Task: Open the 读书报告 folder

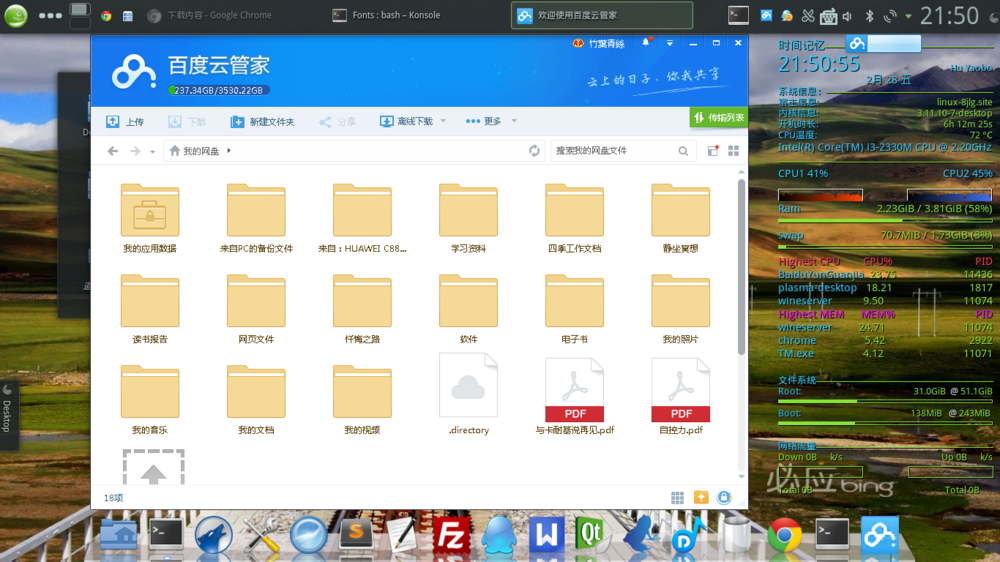Action: tap(150, 309)
